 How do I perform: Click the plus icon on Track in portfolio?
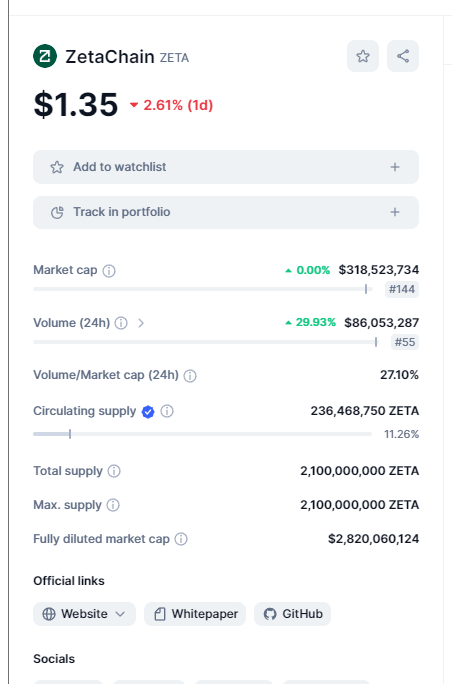[395, 212]
